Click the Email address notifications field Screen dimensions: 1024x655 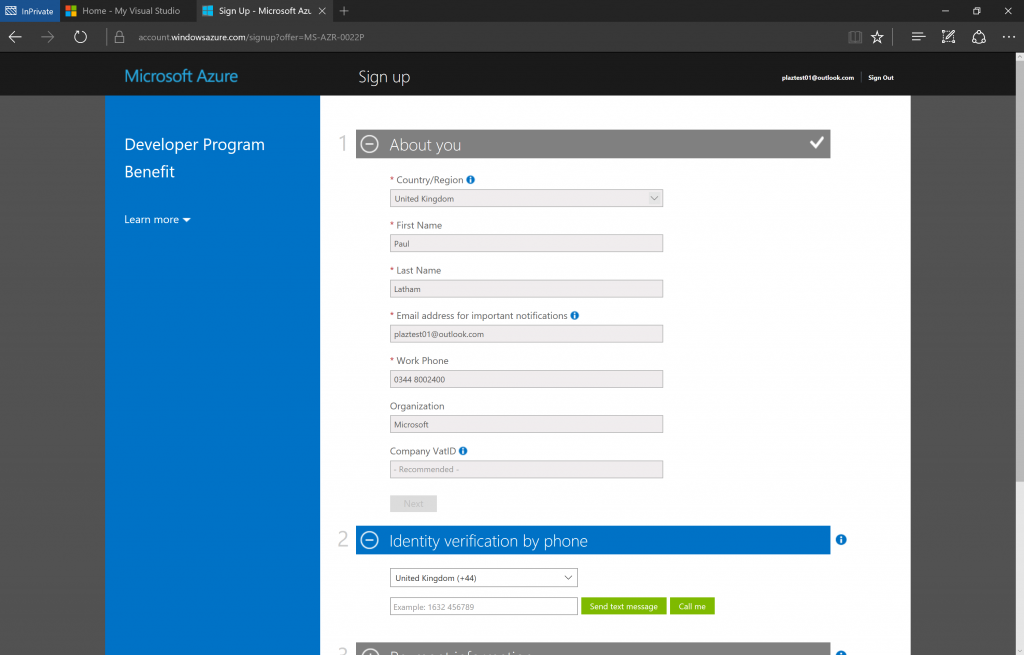[x=526, y=334]
